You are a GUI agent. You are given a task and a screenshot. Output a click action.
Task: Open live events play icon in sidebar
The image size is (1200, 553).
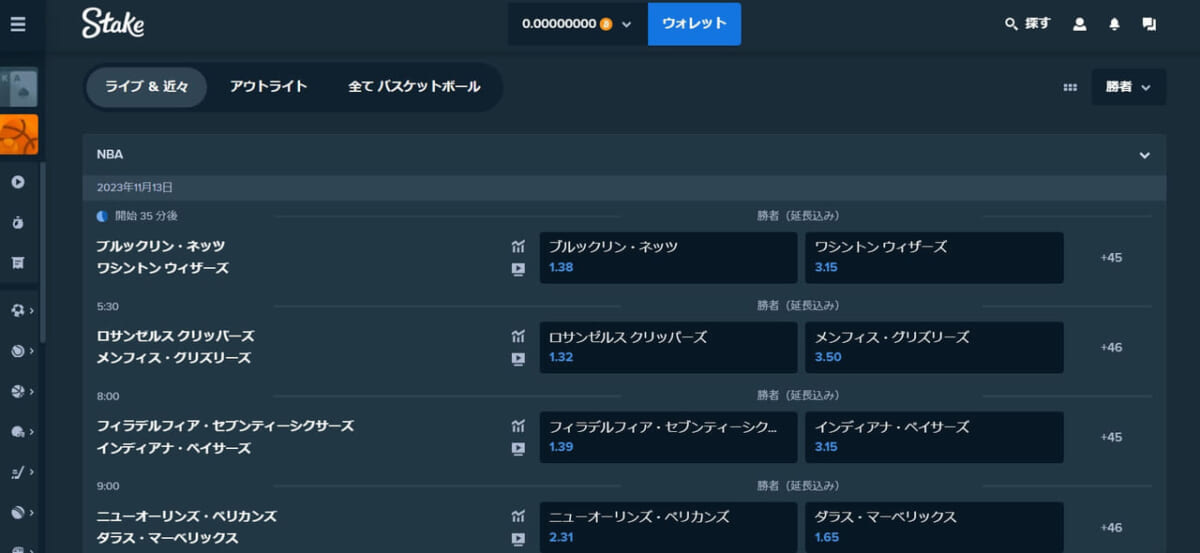coord(18,182)
